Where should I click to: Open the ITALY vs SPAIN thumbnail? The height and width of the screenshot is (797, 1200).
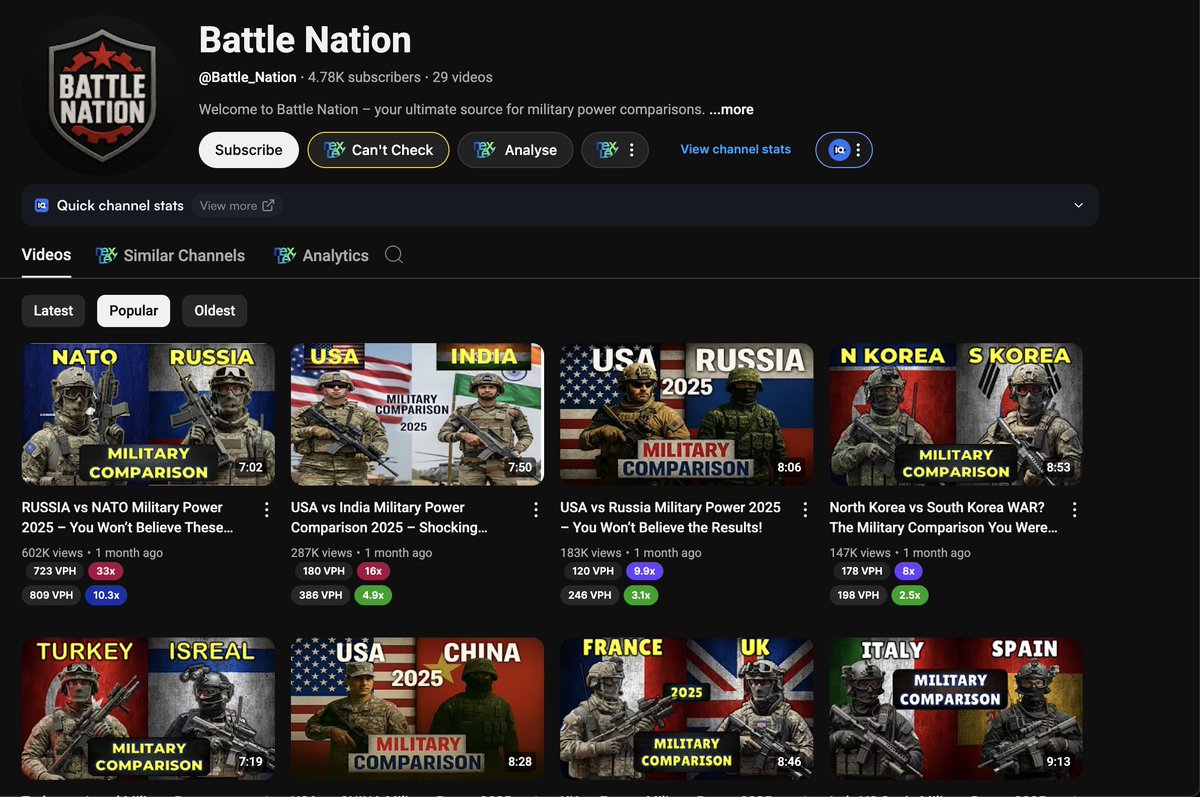click(x=956, y=709)
